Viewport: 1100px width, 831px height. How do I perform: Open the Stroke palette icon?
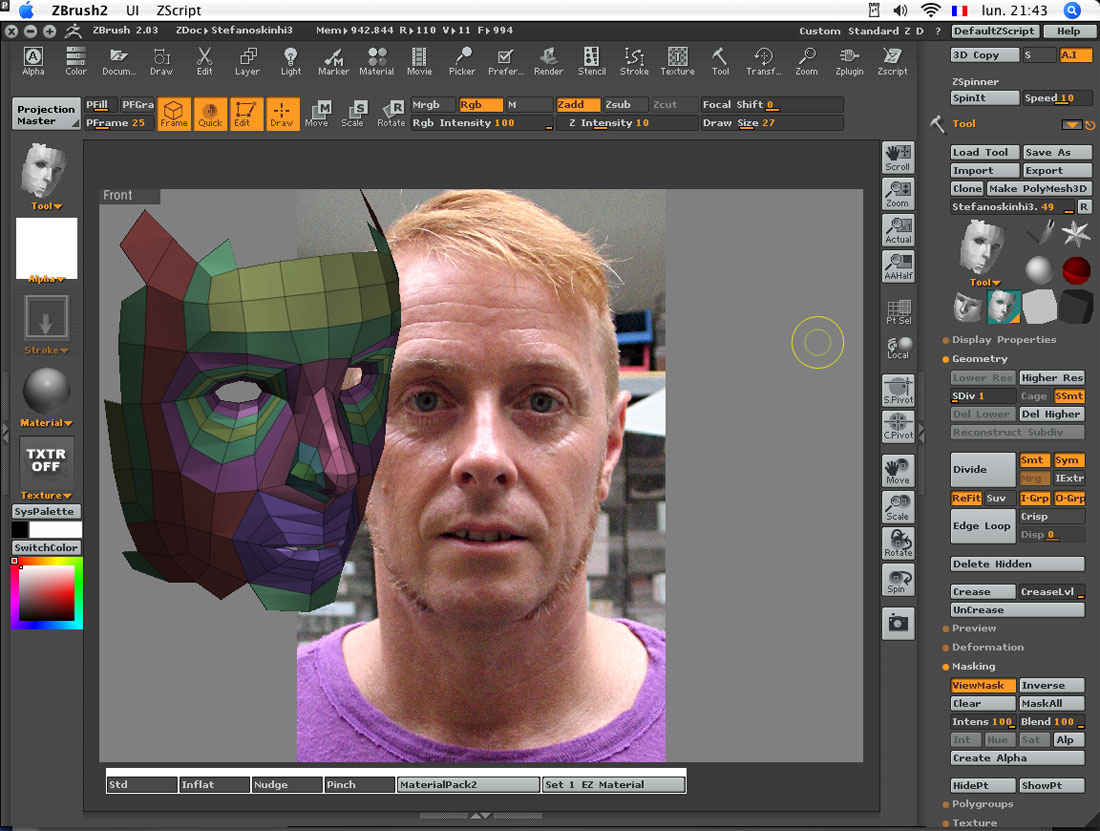click(634, 61)
